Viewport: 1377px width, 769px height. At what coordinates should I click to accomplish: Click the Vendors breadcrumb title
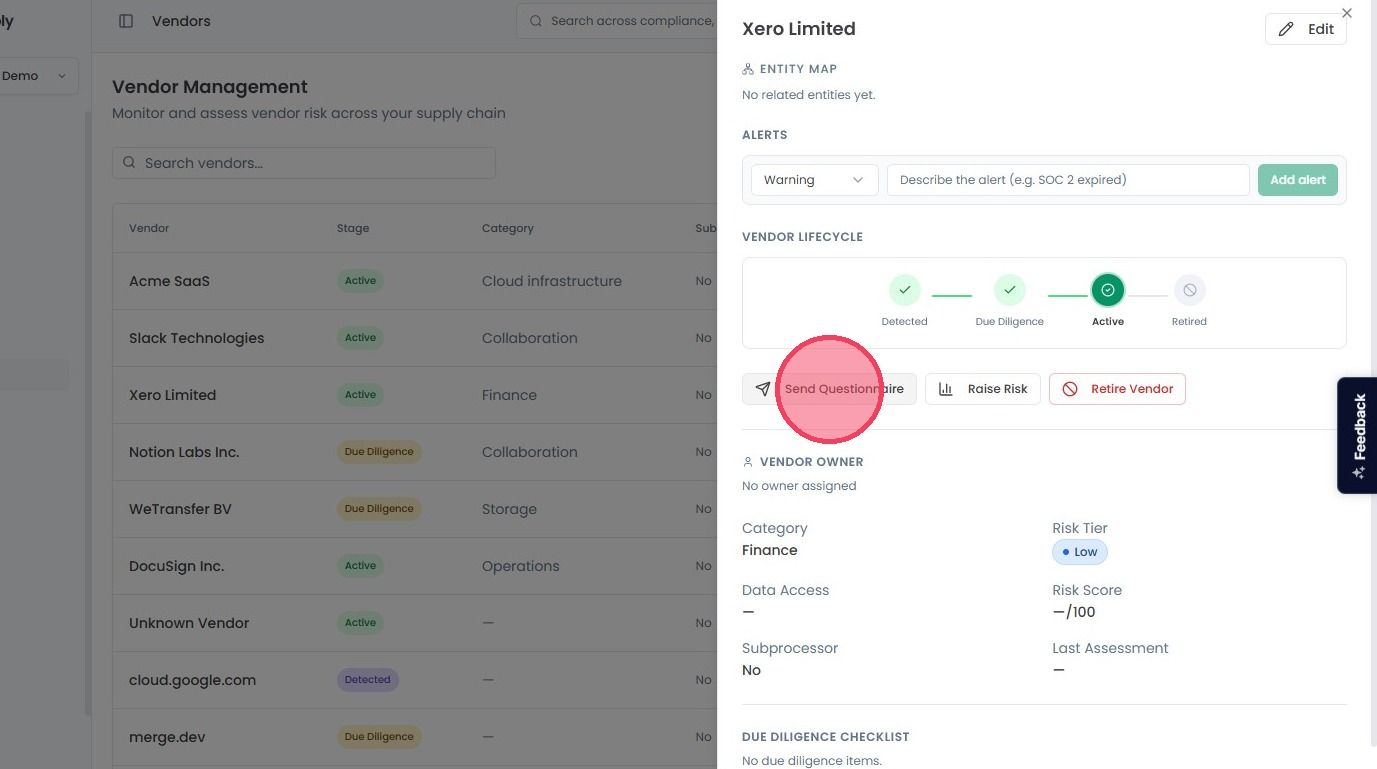[181, 21]
